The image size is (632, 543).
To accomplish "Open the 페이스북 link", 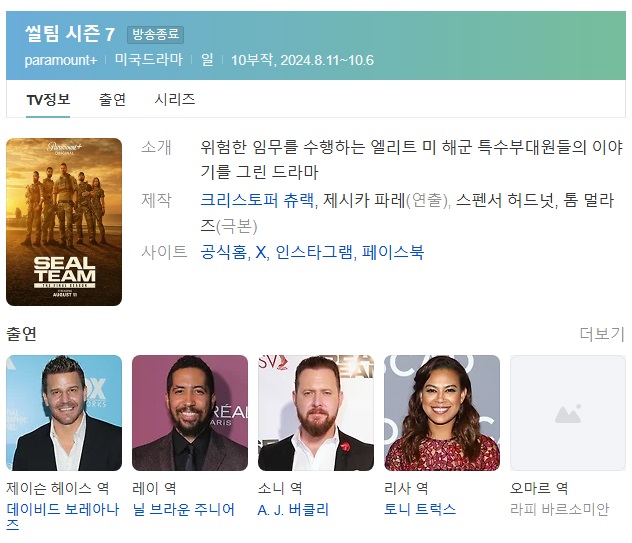I will [x=393, y=252].
